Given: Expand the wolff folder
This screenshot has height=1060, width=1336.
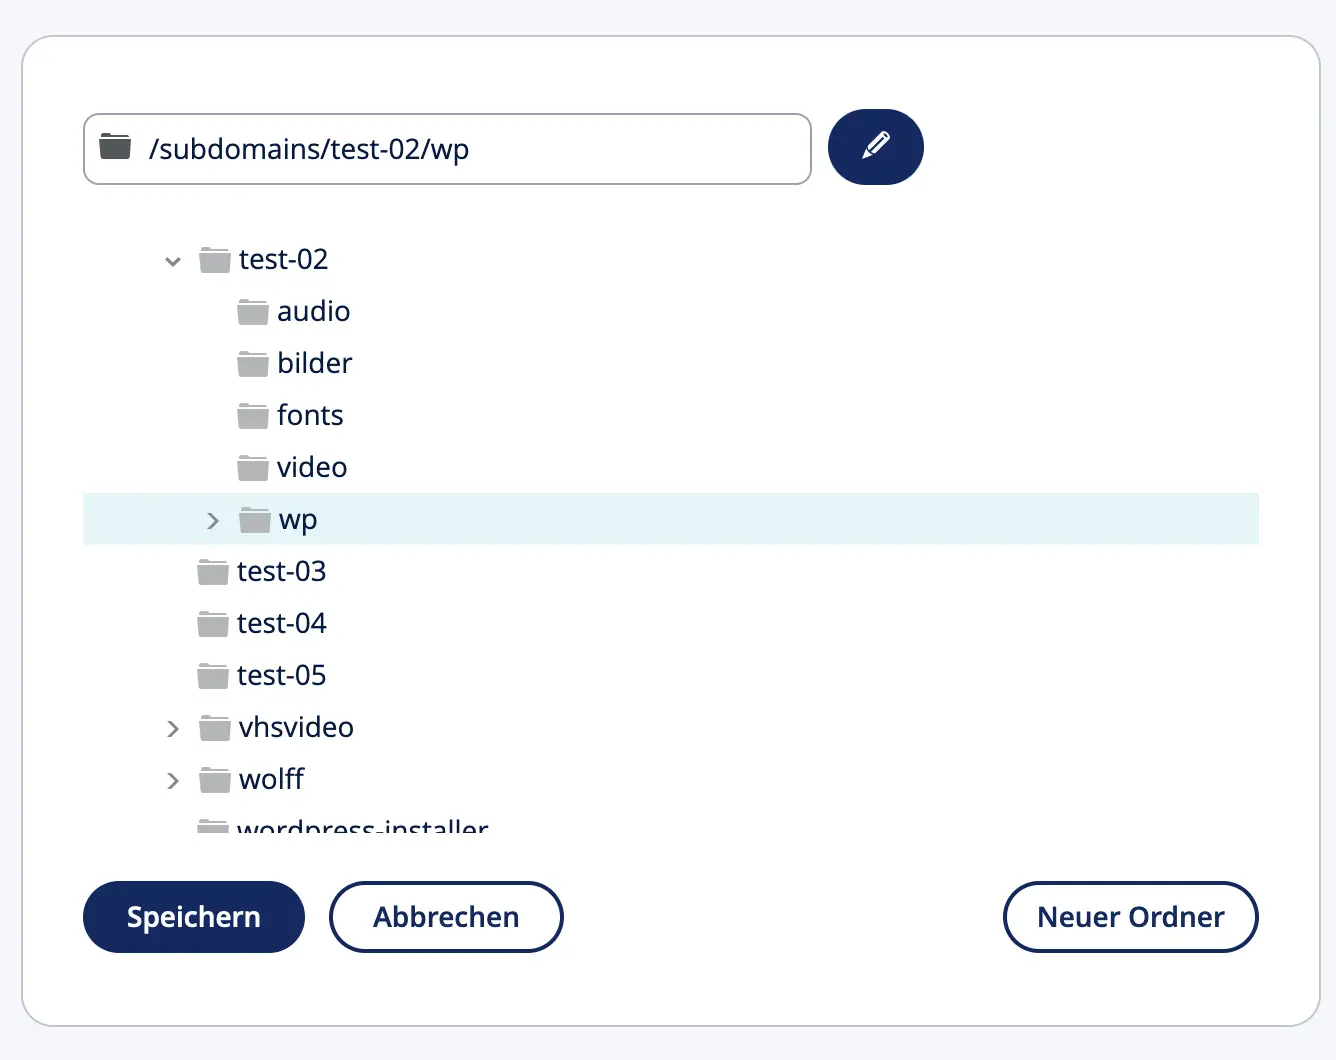Looking at the screenshot, I should pyautogui.click(x=173, y=781).
